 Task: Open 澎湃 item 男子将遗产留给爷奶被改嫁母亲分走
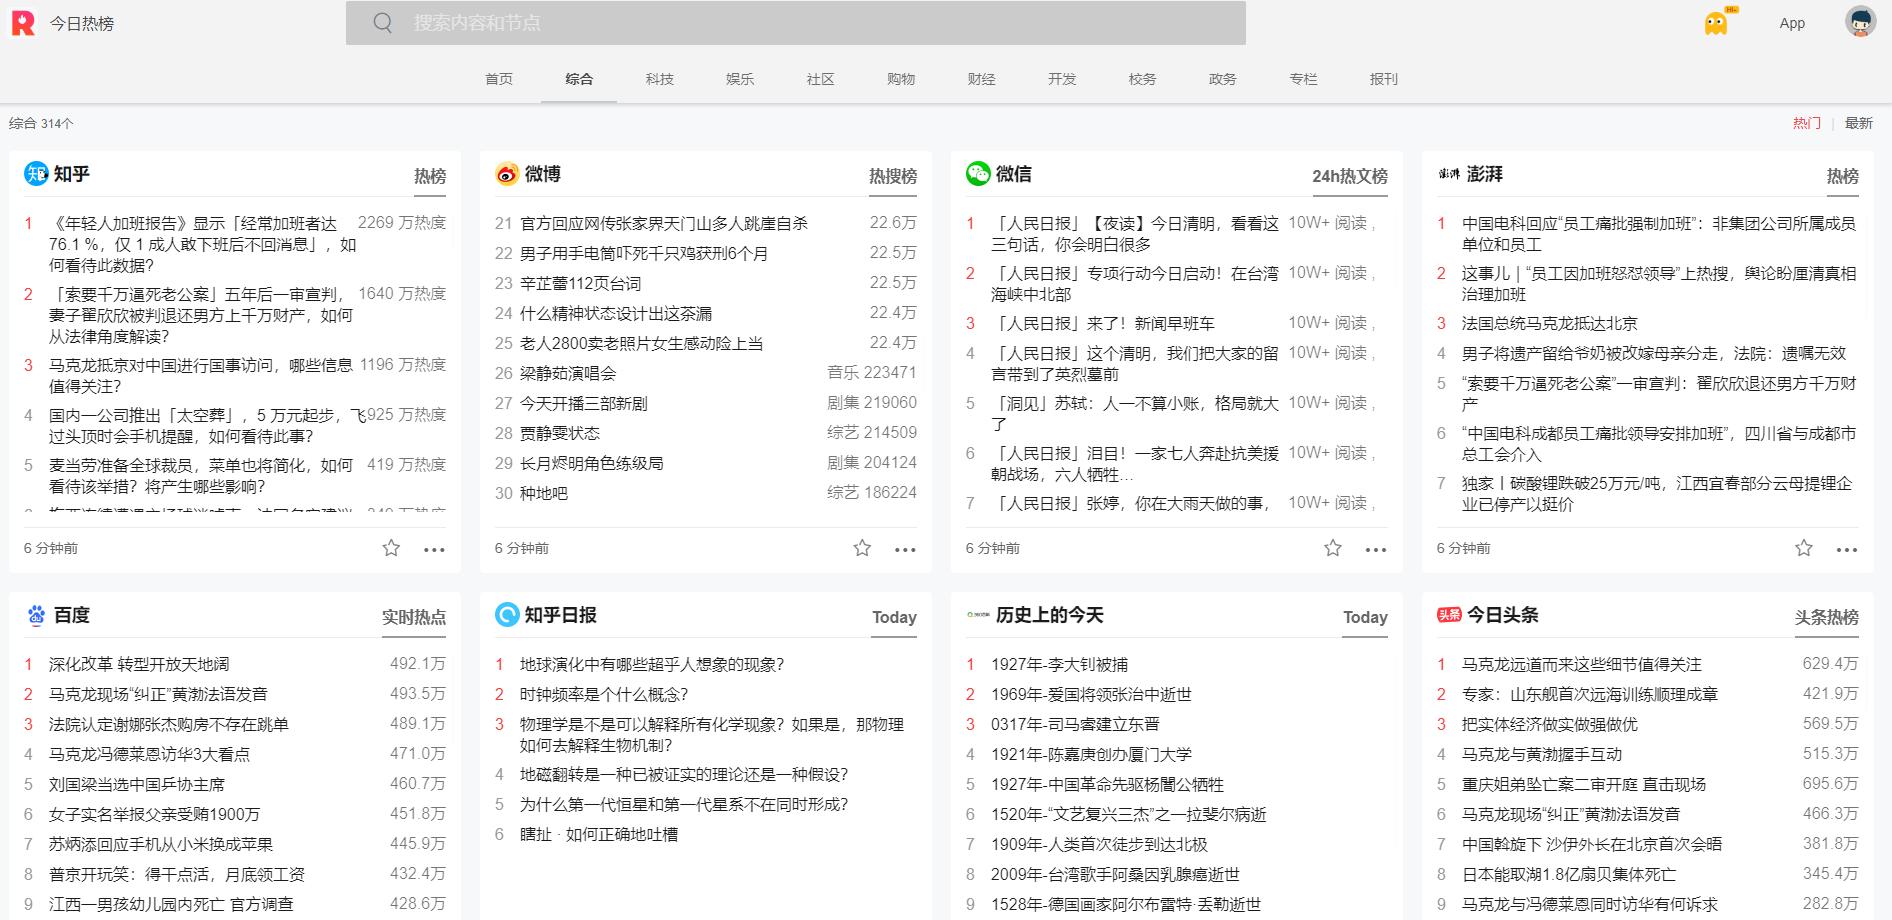coord(1654,354)
